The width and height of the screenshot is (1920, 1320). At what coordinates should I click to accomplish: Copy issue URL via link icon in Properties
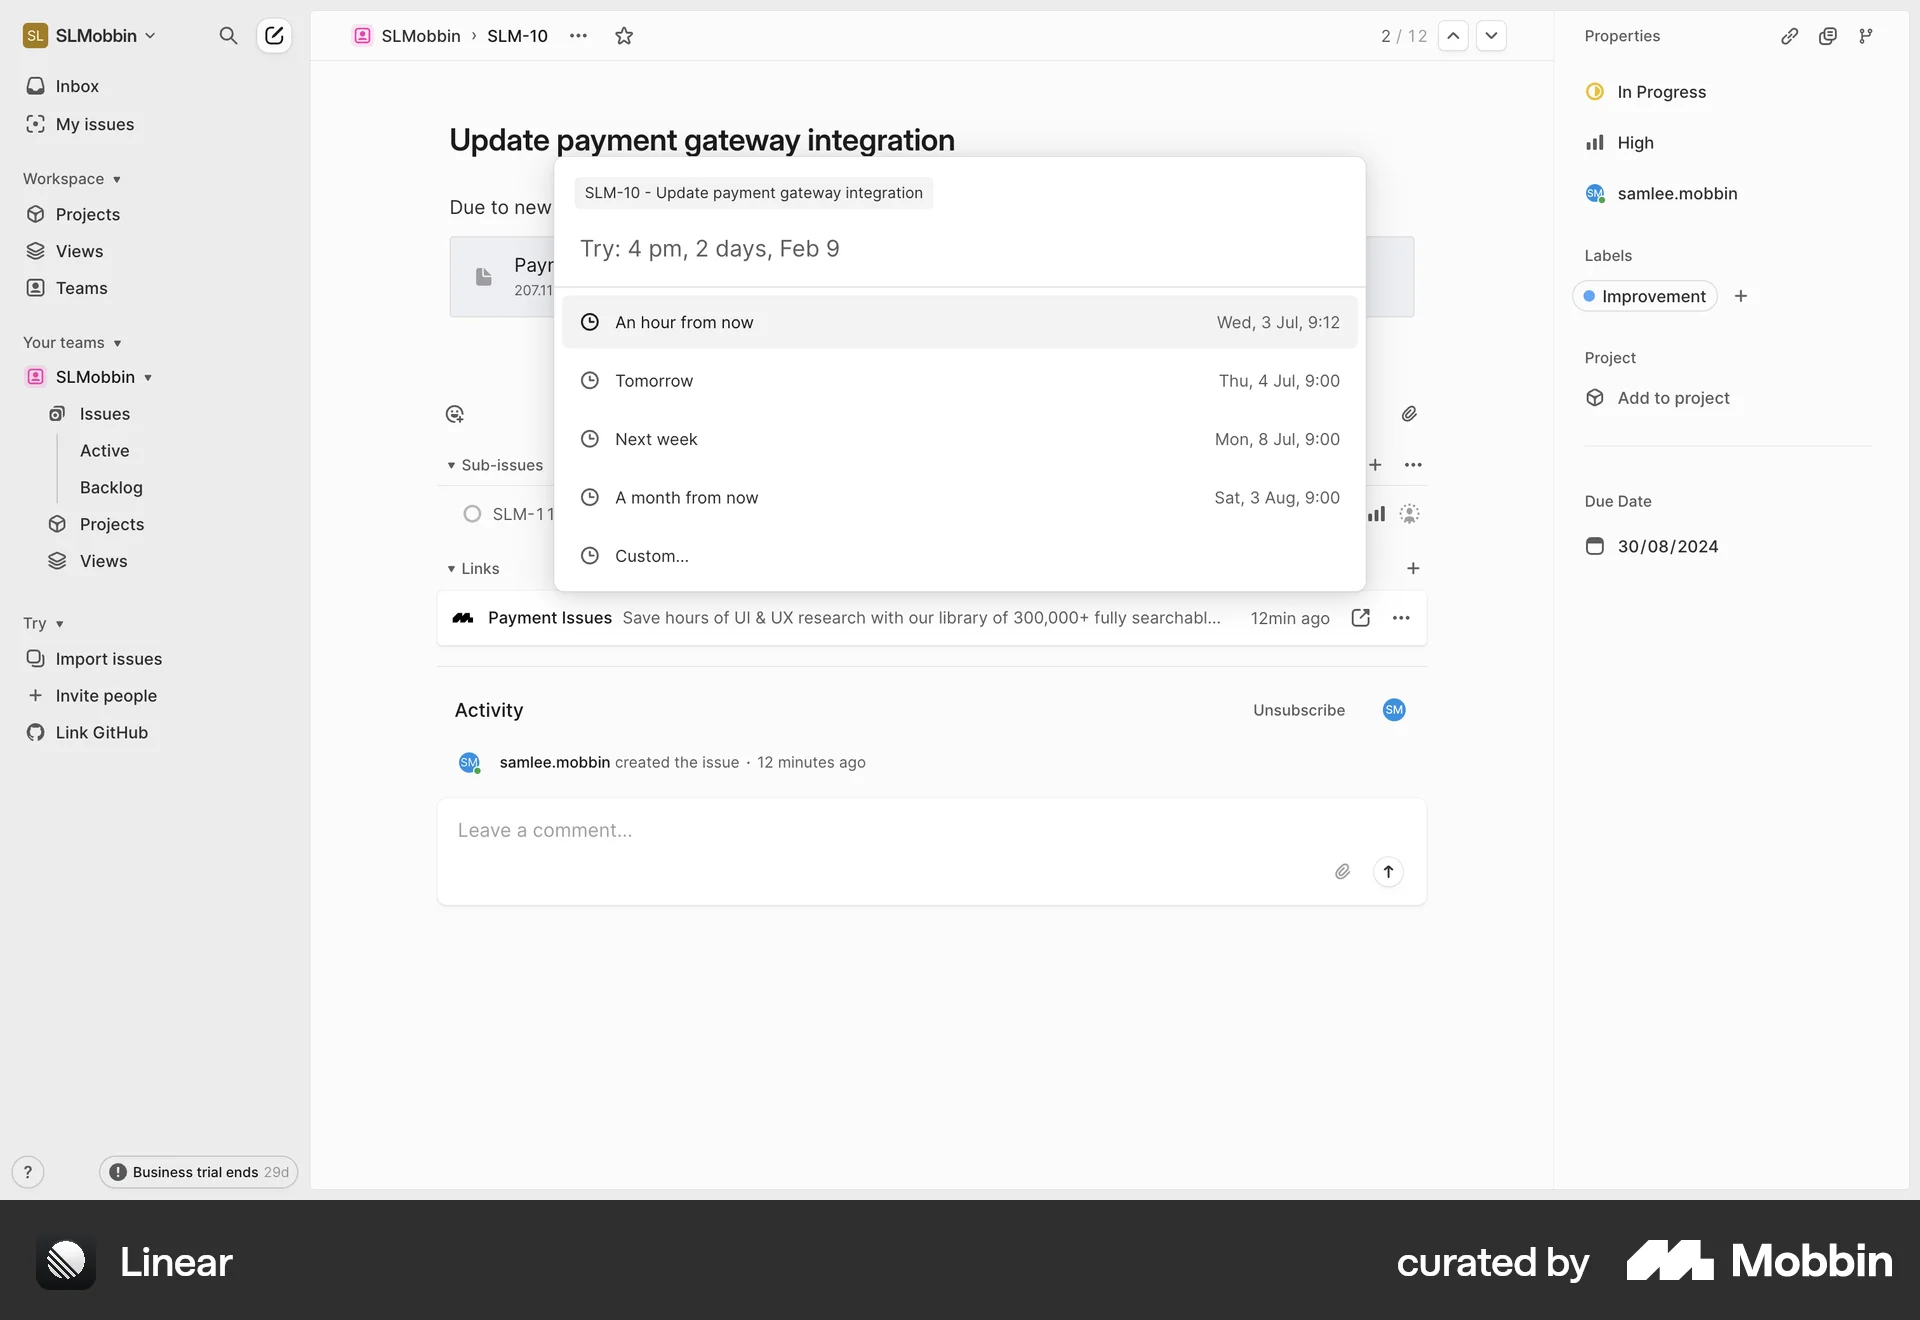1790,36
